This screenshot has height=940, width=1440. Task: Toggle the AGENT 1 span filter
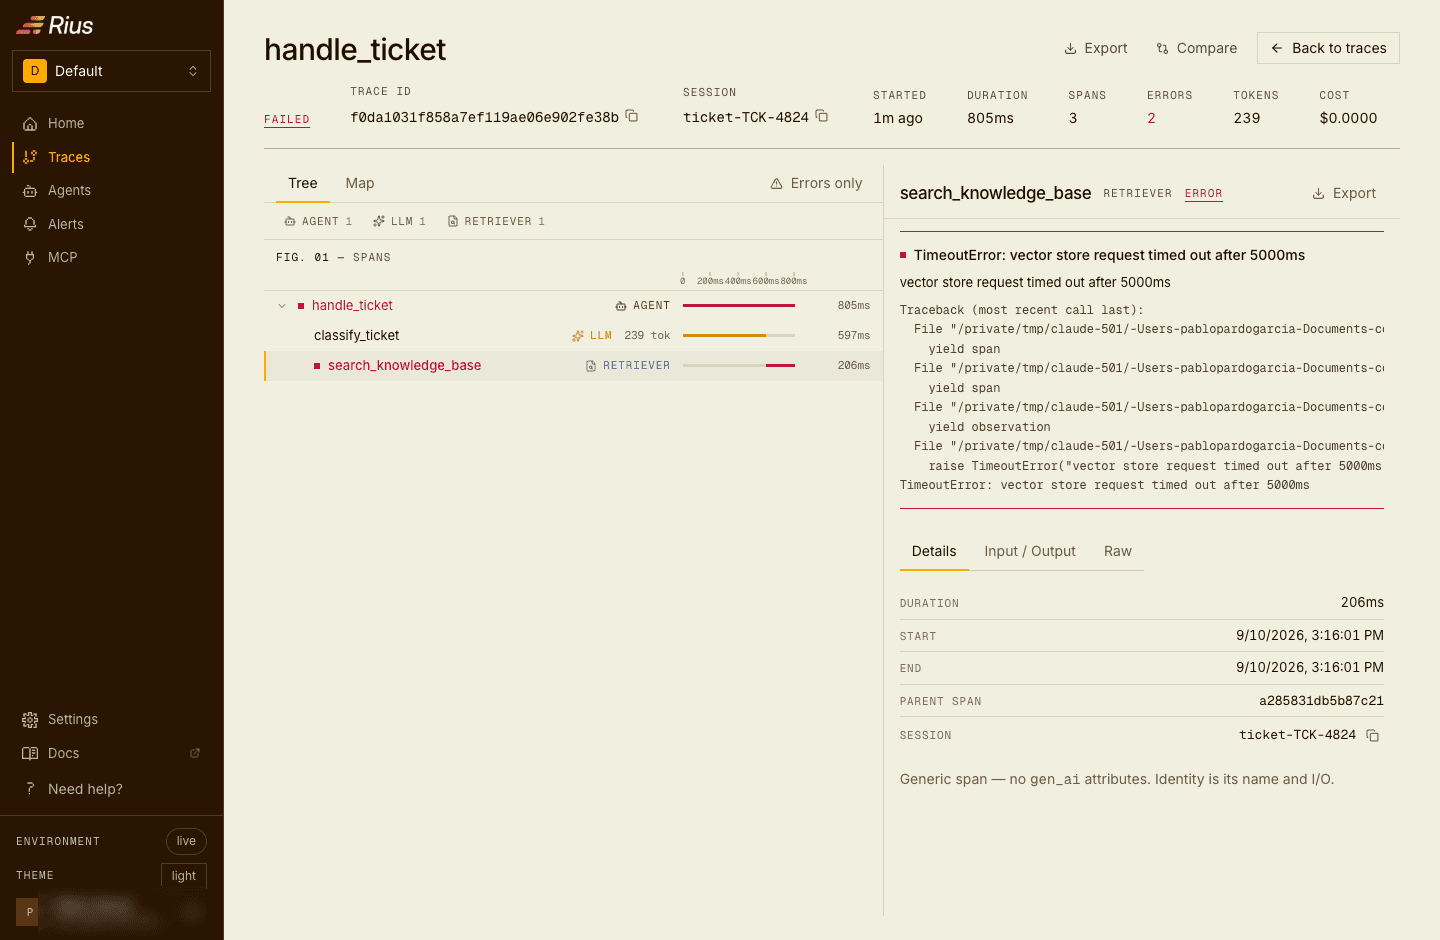[318, 222]
